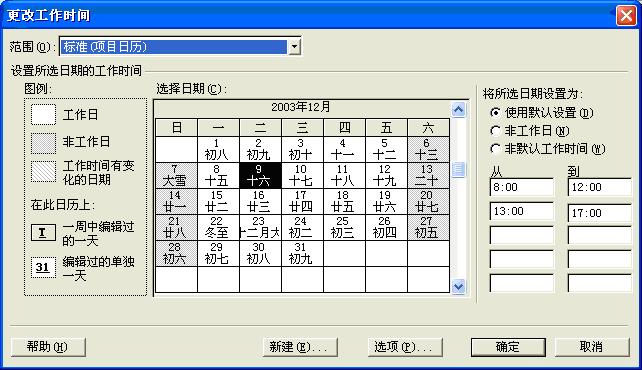This screenshot has height=370, width=642.
Task: Select December 20 廿七 cell
Action: [x=429, y=201]
